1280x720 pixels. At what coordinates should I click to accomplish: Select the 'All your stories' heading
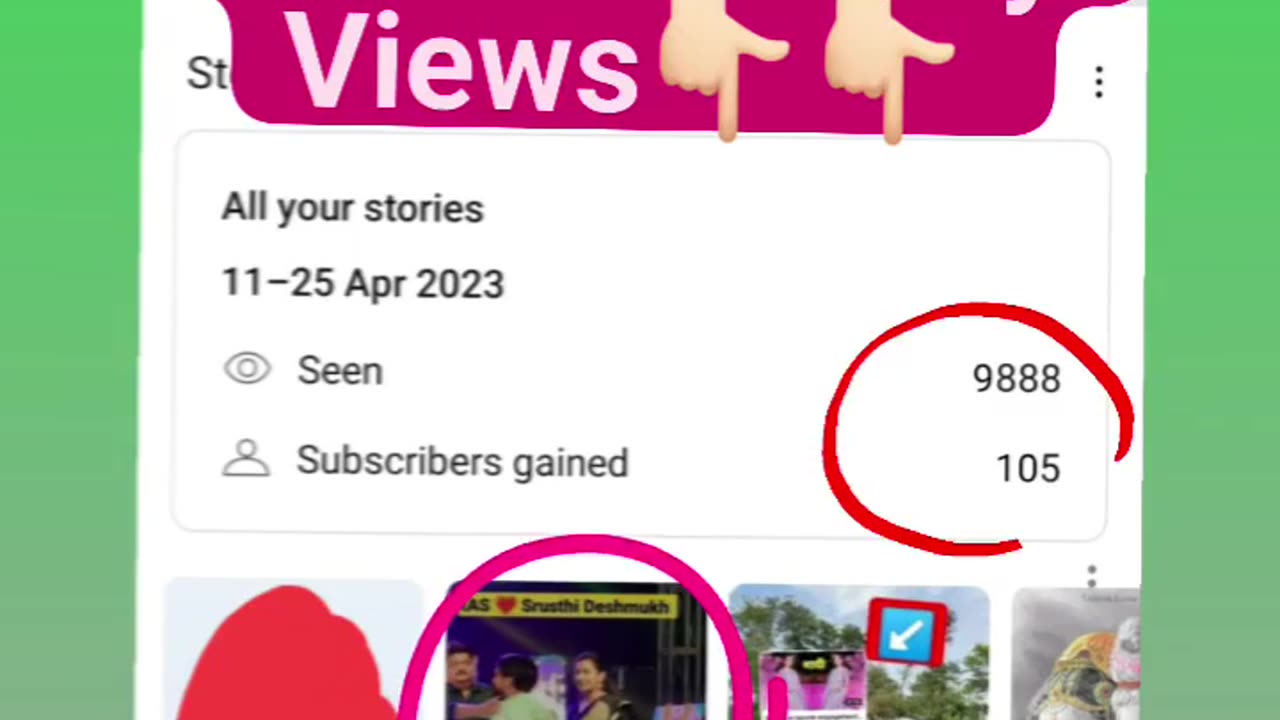(x=352, y=208)
